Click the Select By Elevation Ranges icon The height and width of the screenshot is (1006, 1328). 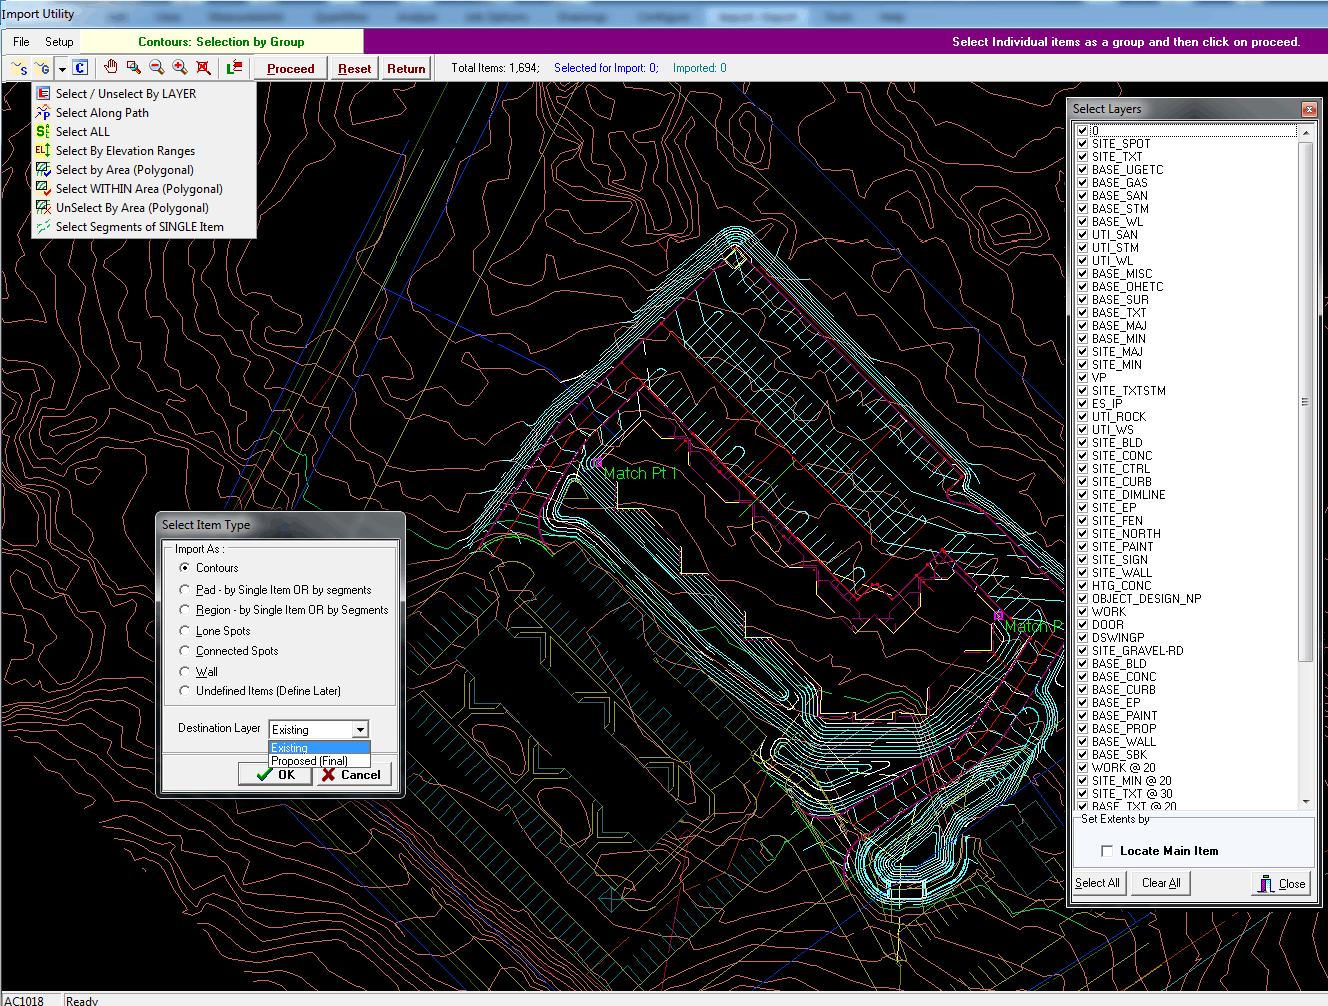[43, 150]
